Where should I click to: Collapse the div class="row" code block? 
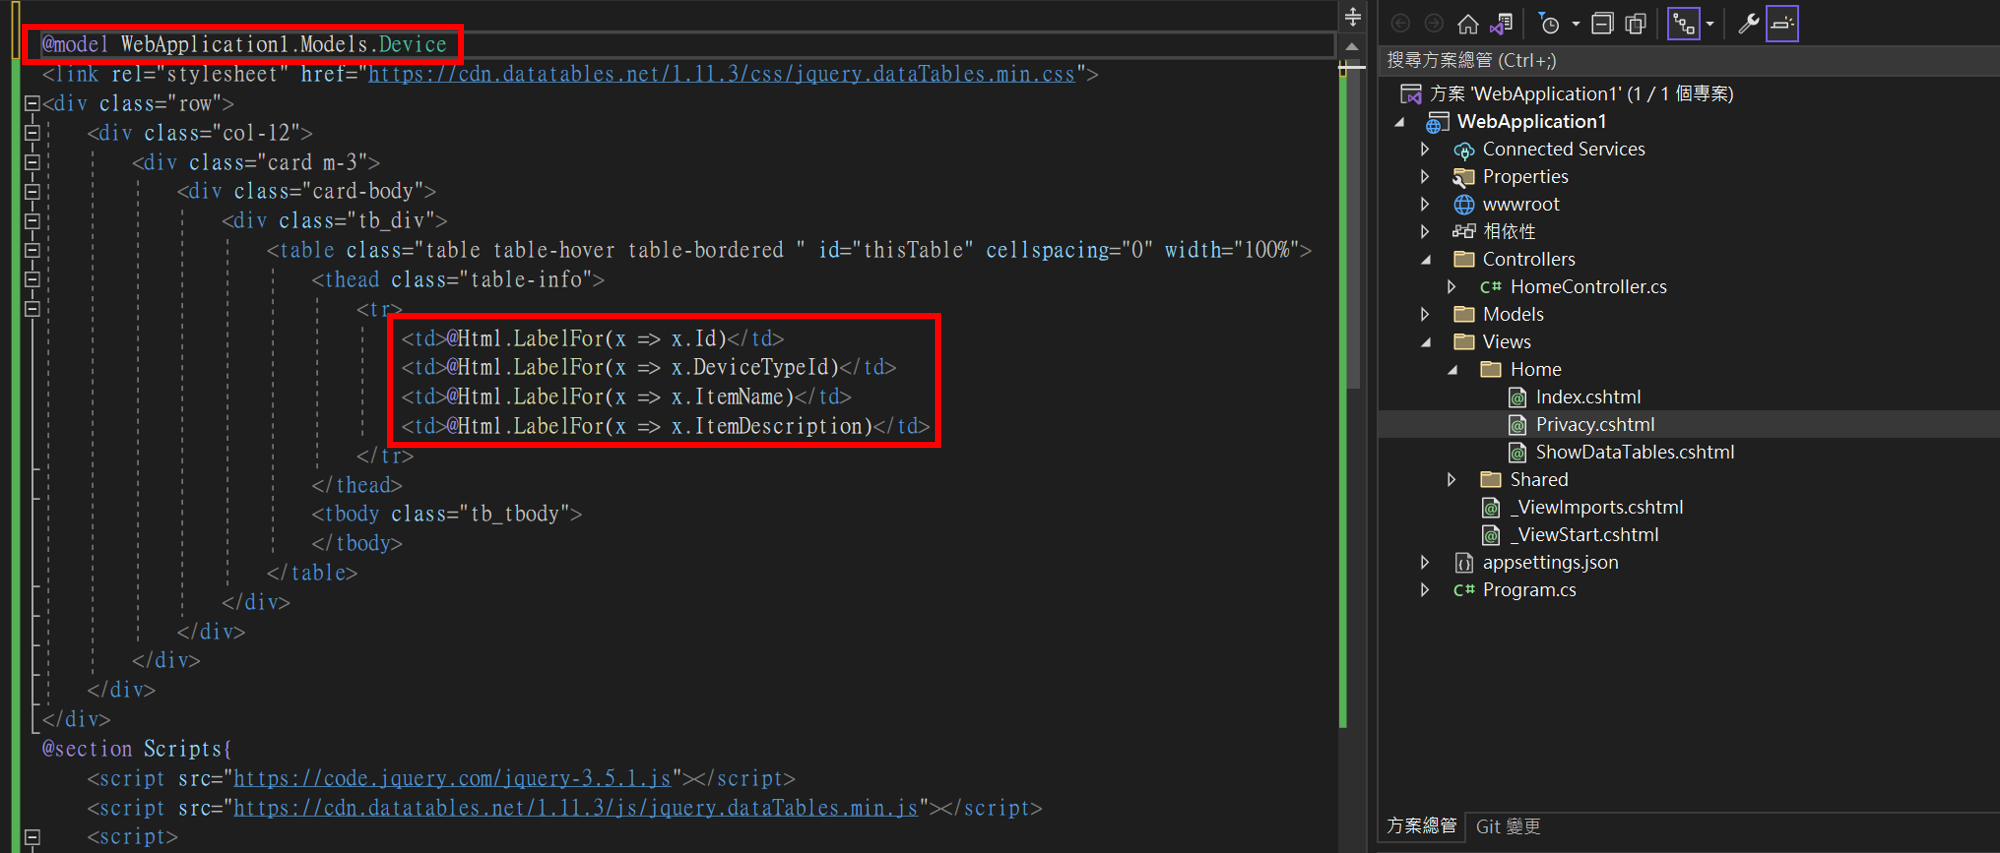click(x=32, y=103)
